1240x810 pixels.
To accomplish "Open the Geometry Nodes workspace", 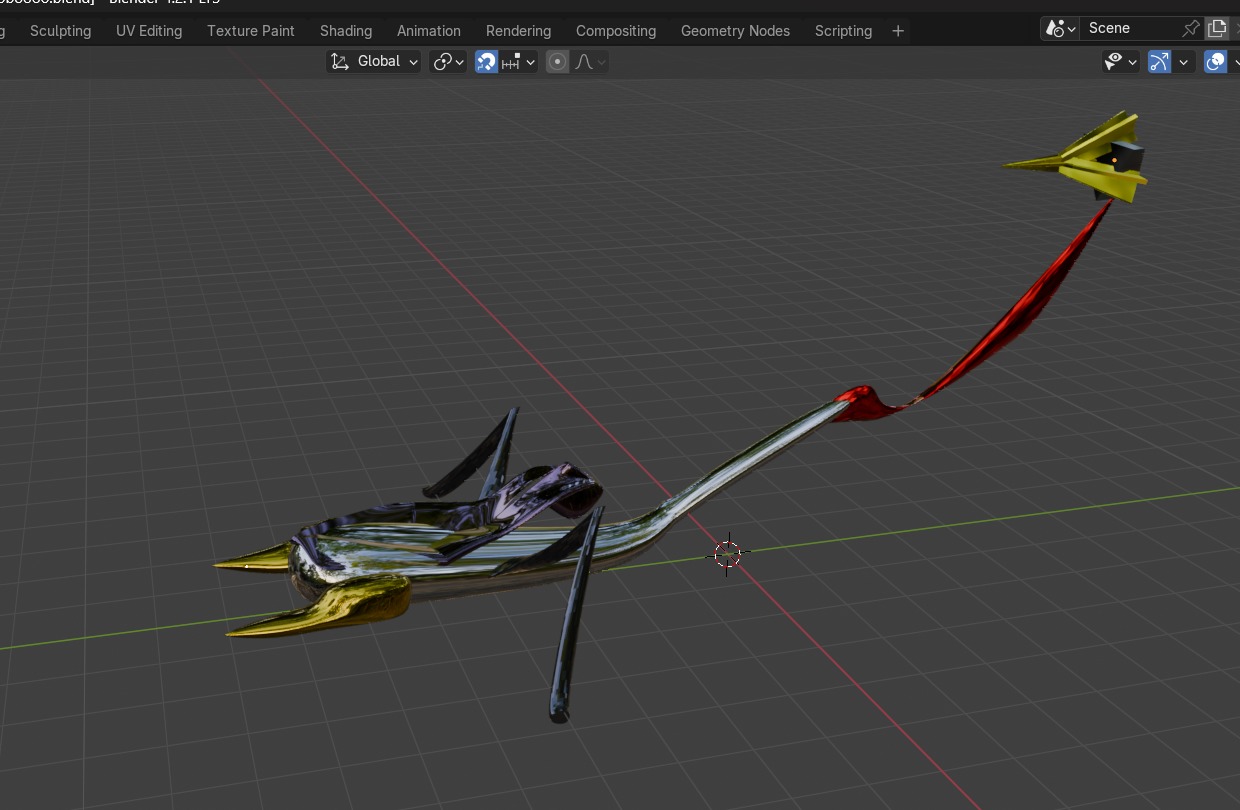I will point(735,31).
